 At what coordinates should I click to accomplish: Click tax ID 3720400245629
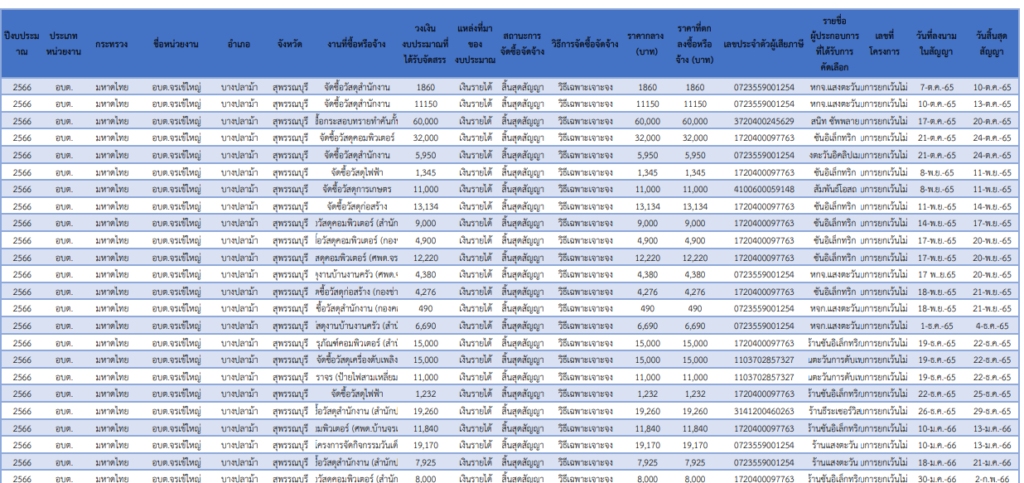(764, 121)
